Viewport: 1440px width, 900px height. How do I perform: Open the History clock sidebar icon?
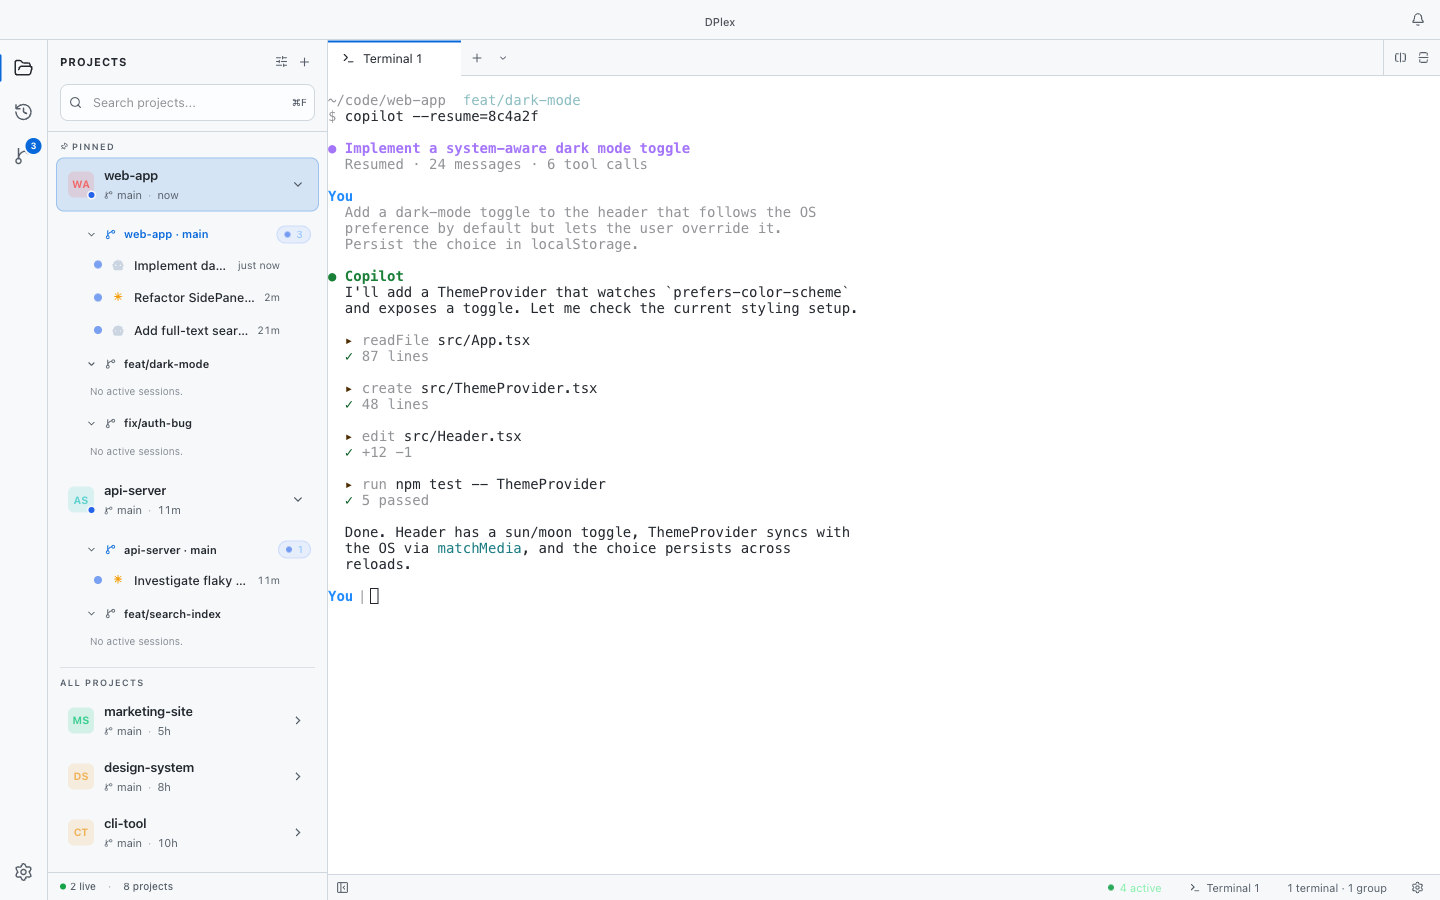23,112
